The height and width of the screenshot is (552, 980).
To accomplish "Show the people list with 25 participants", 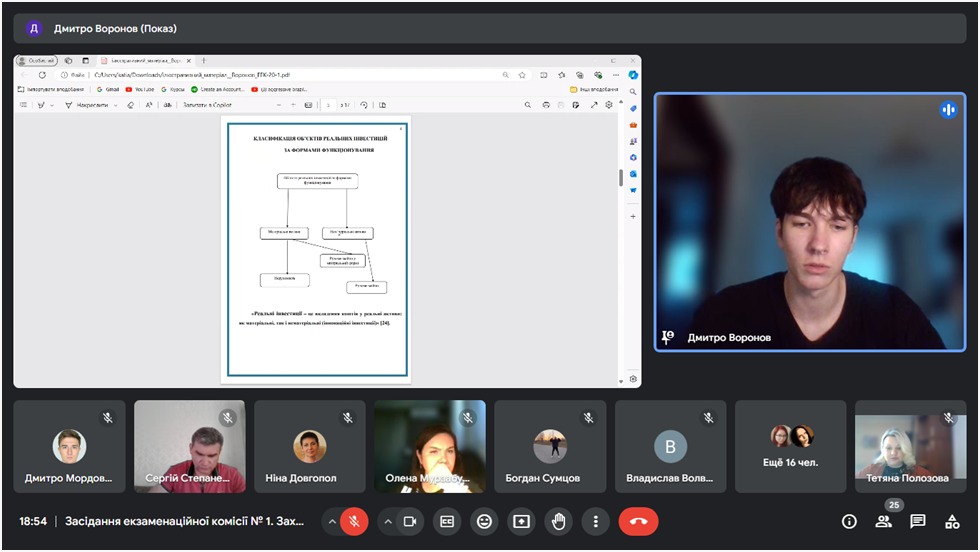I will click(x=883, y=521).
